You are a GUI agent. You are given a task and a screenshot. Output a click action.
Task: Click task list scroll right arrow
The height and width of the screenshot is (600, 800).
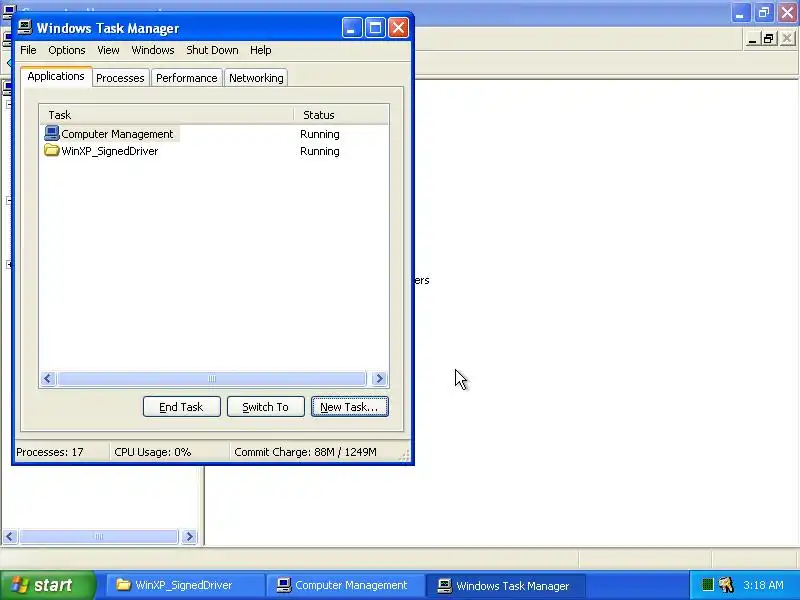(x=379, y=379)
